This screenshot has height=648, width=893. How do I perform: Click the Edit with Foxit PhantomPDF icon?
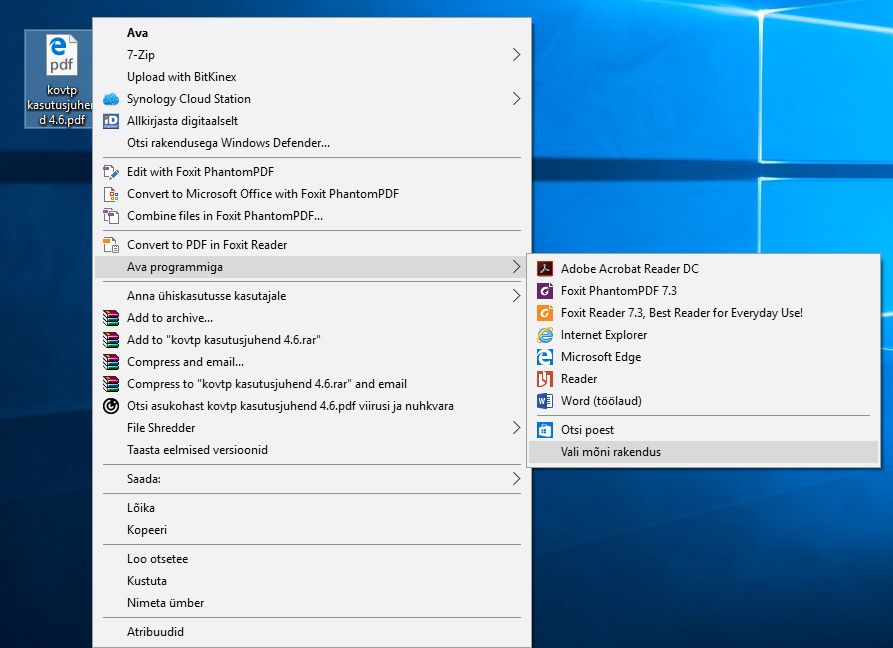coord(111,172)
